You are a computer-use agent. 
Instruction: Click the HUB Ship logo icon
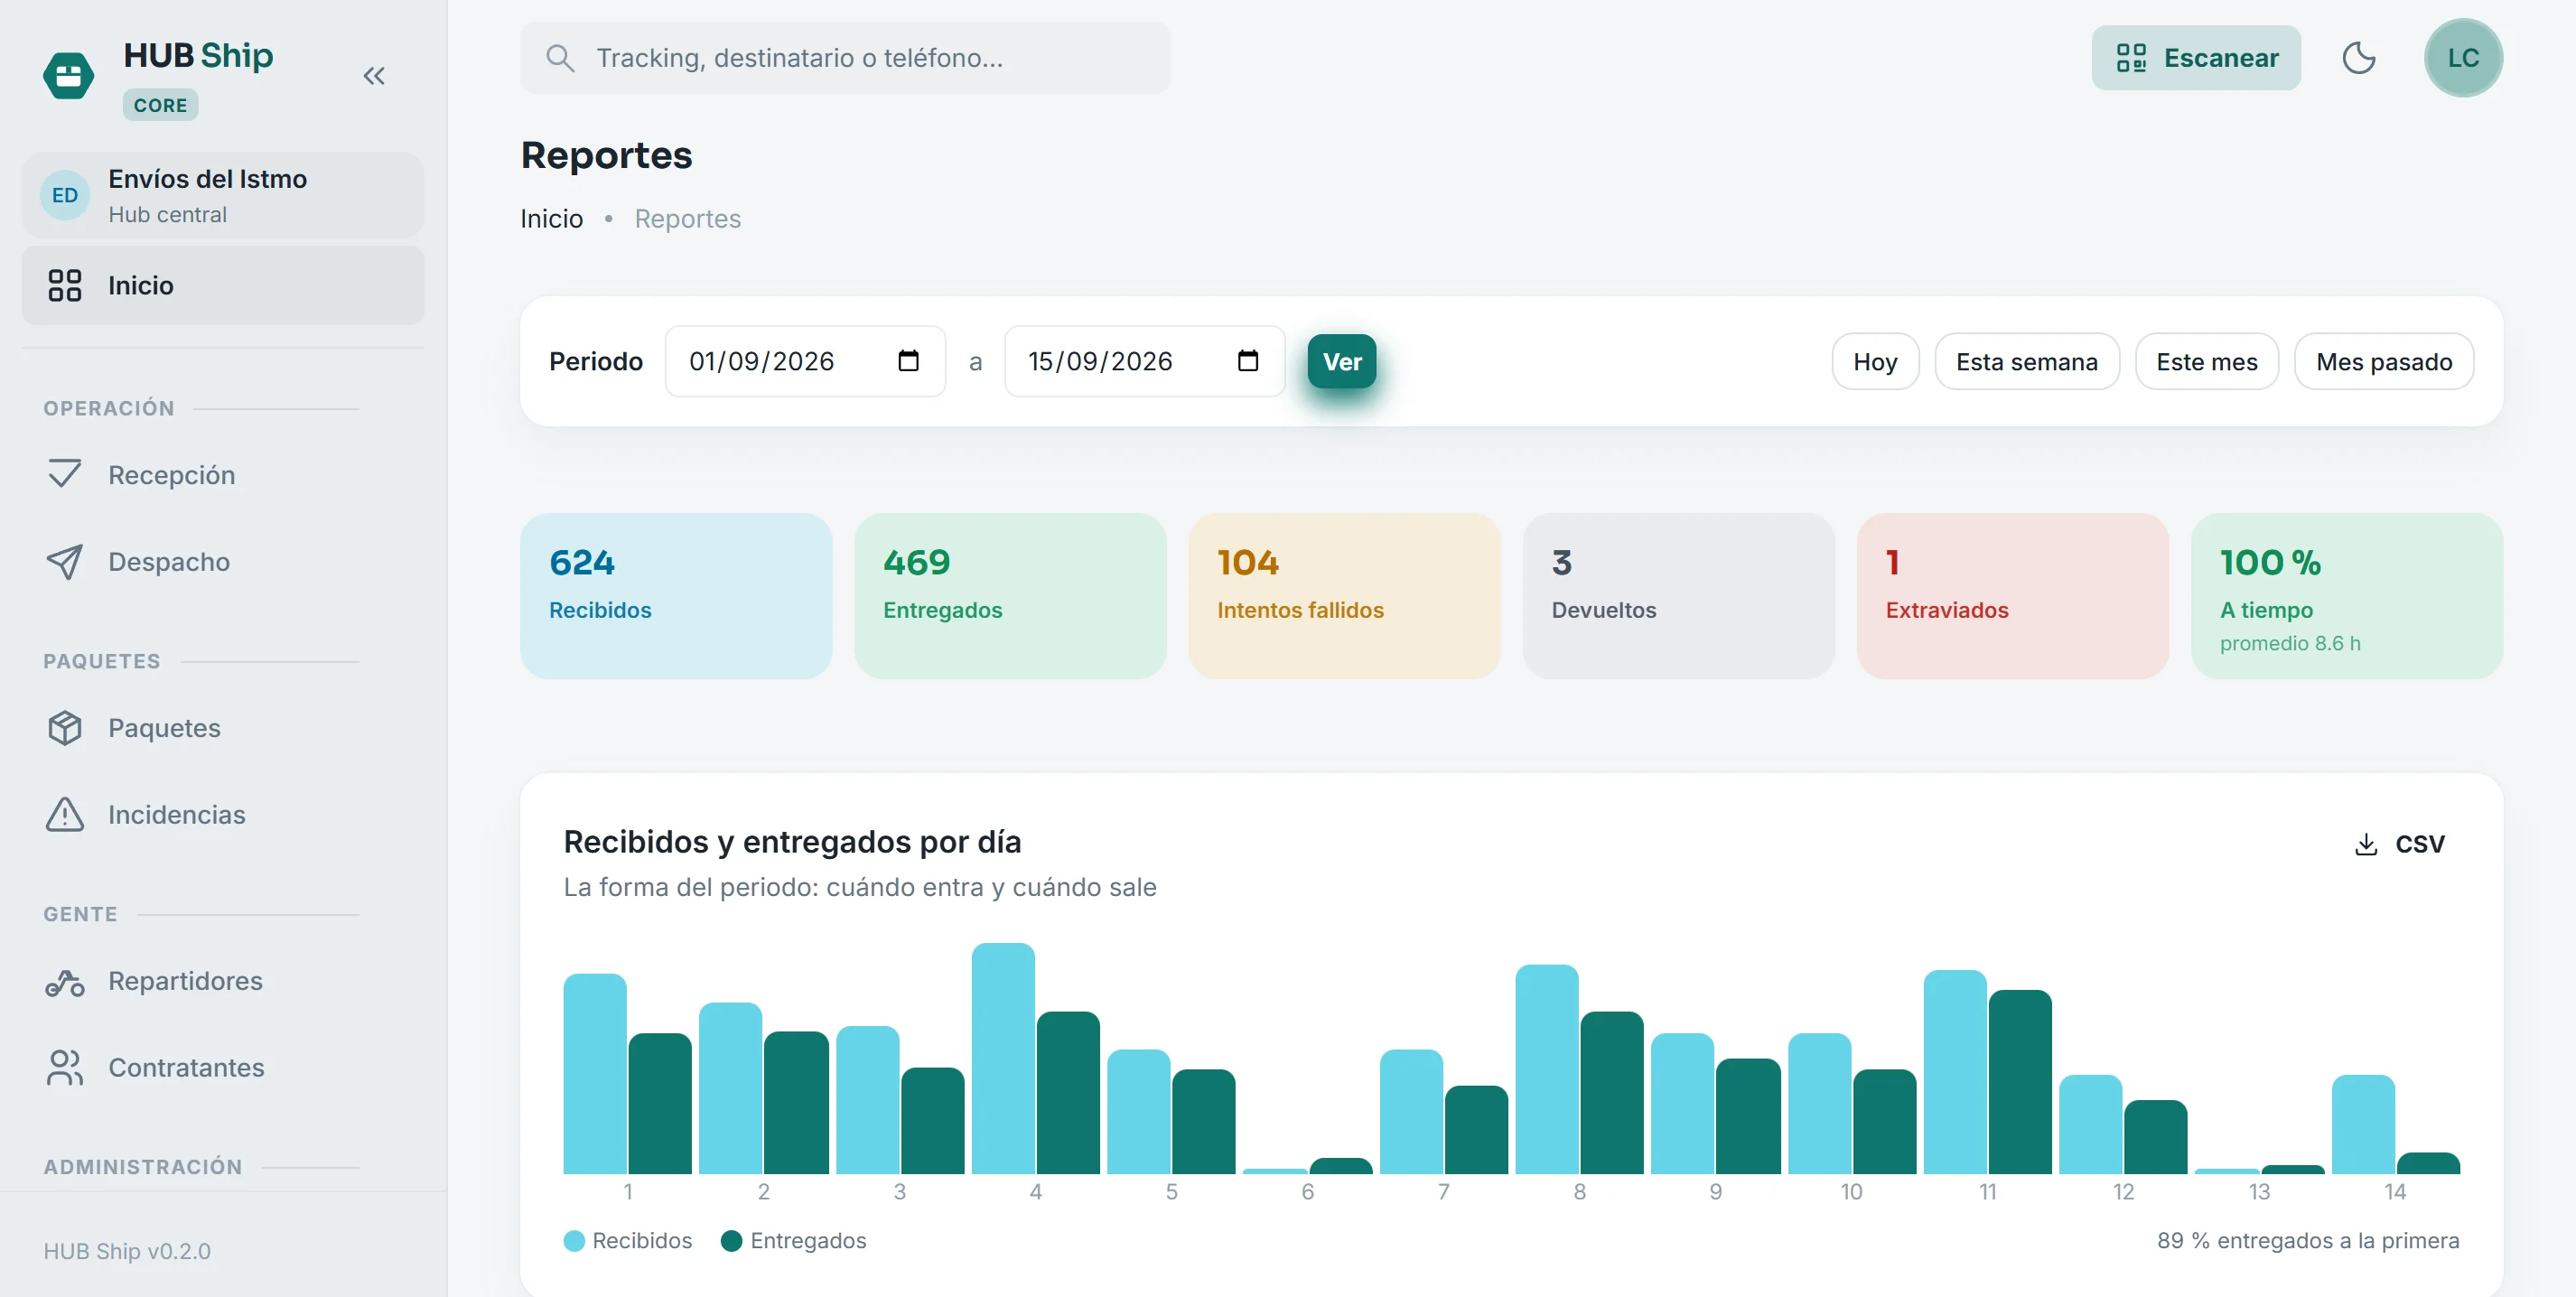69,76
